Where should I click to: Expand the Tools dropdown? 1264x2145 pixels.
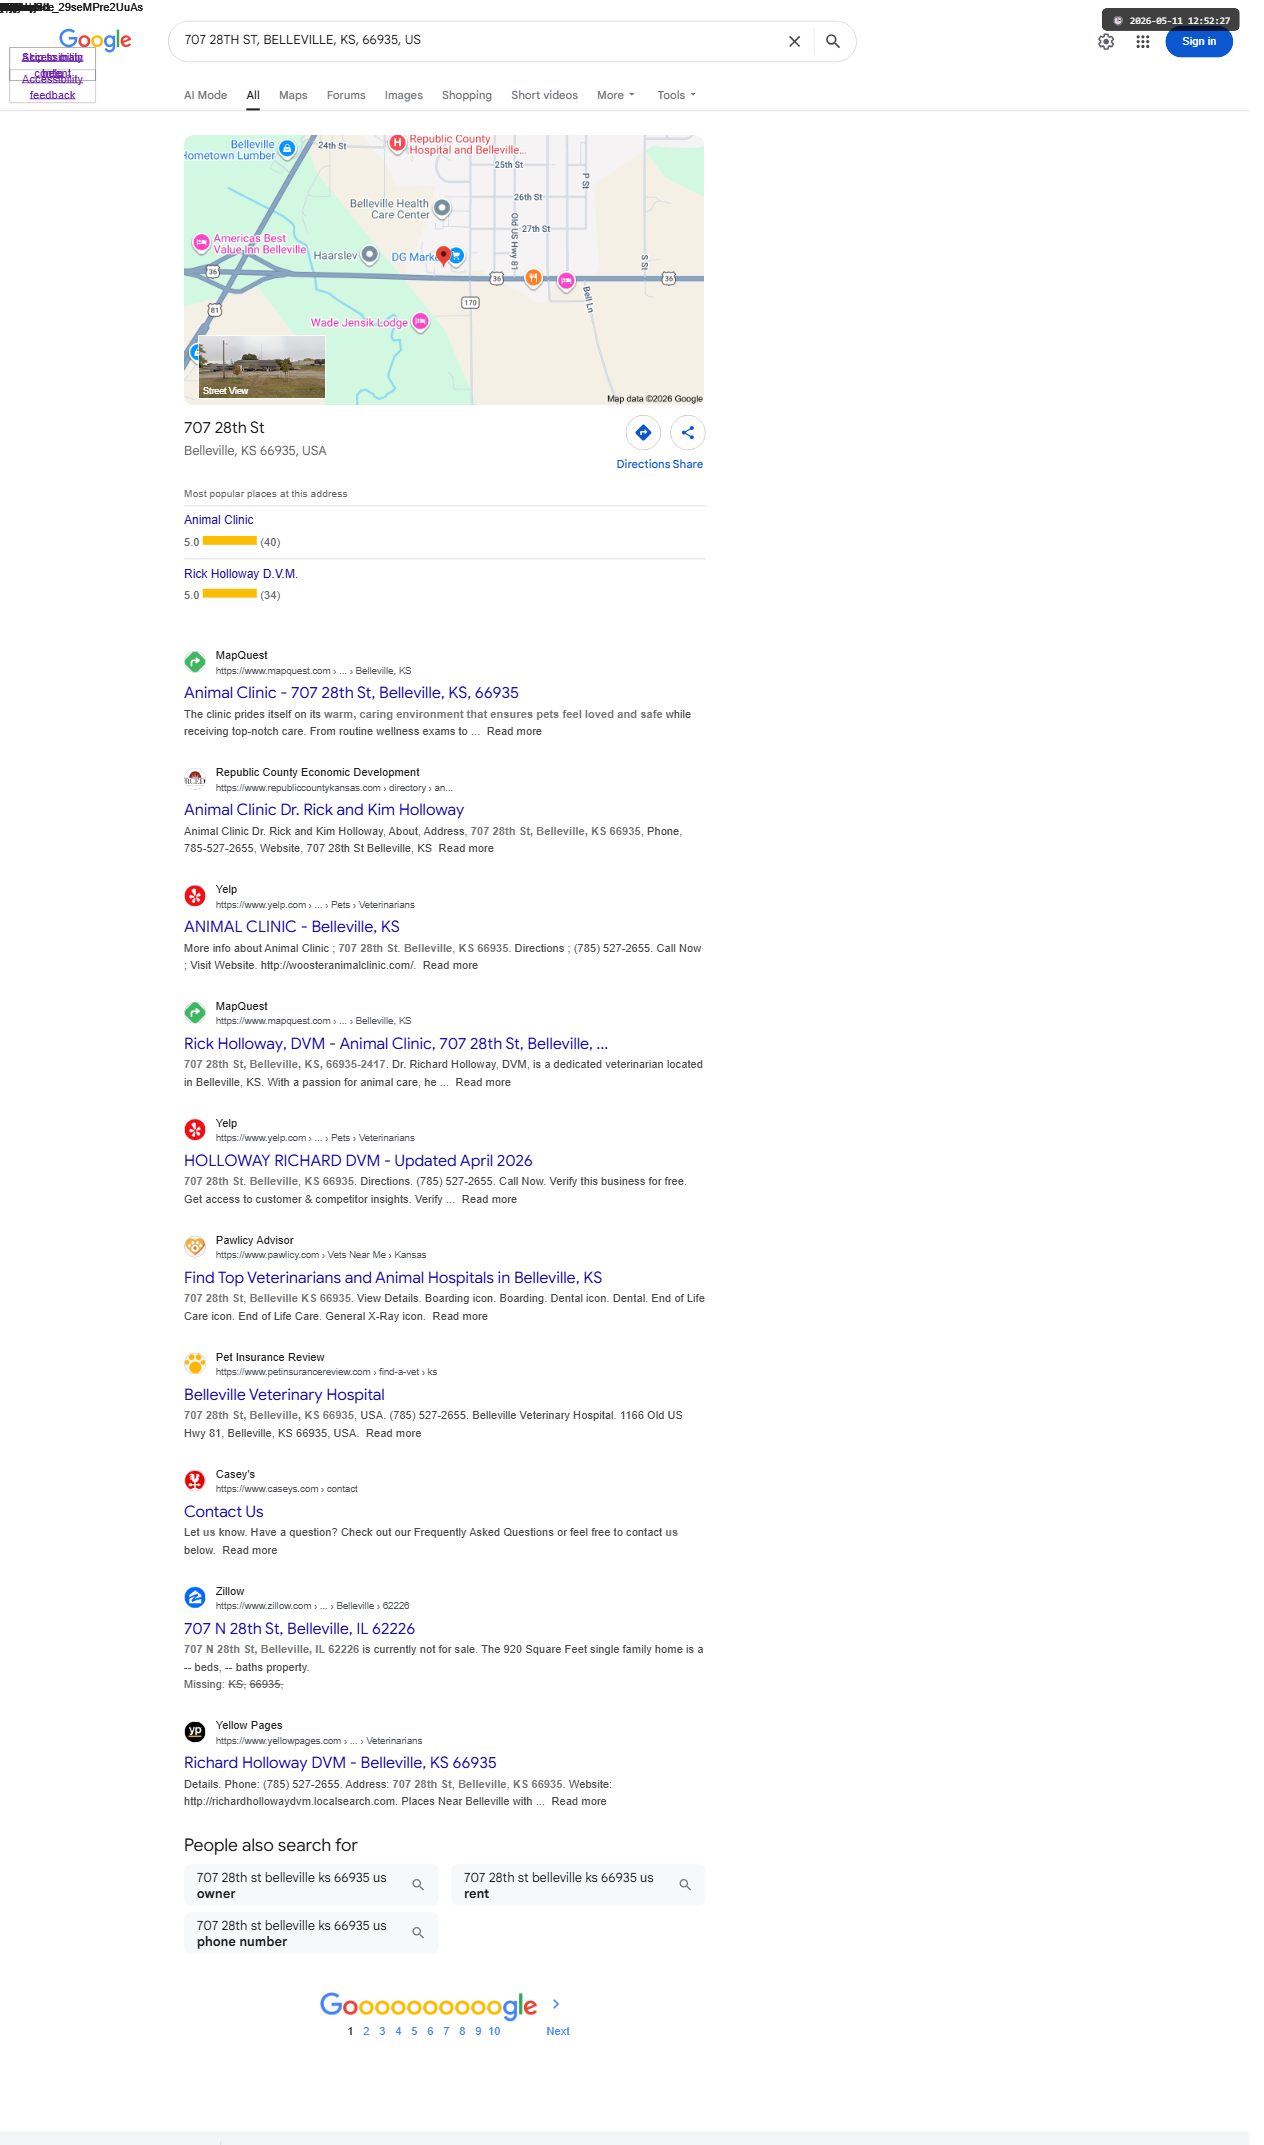click(x=676, y=95)
